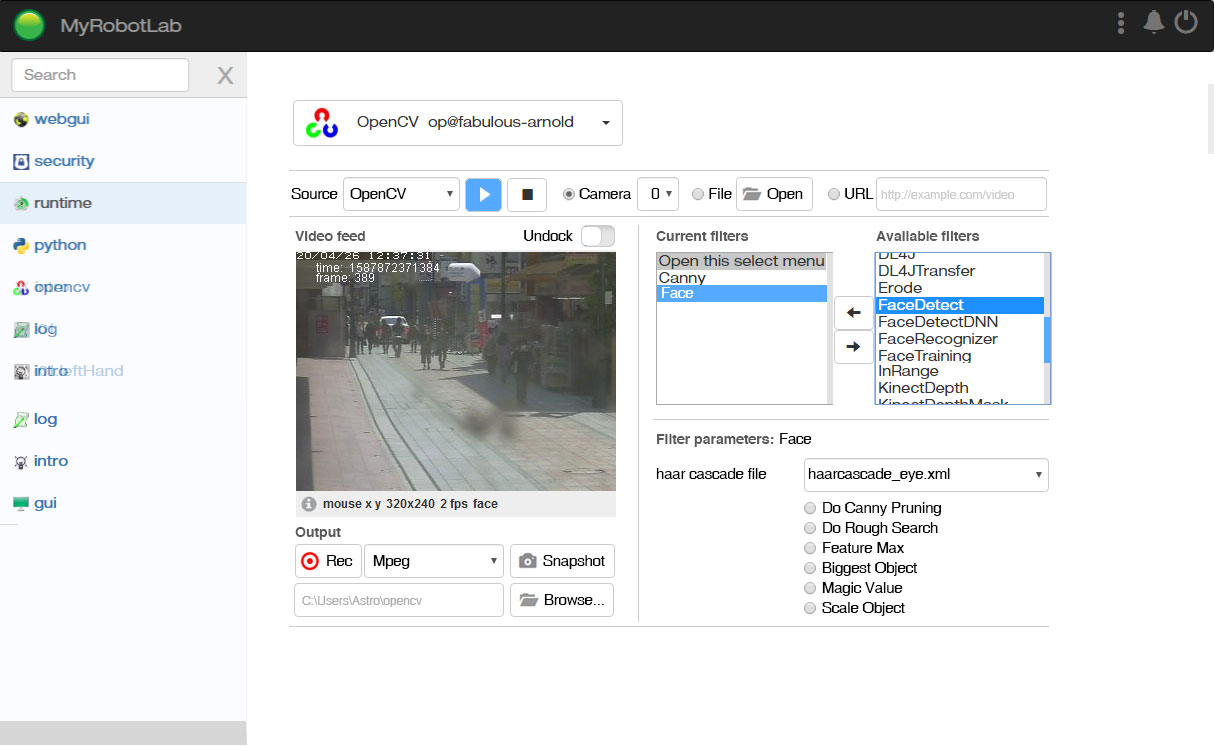Select Canny in Current filters
This screenshot has width=1214, height=746.
(742, 278)
